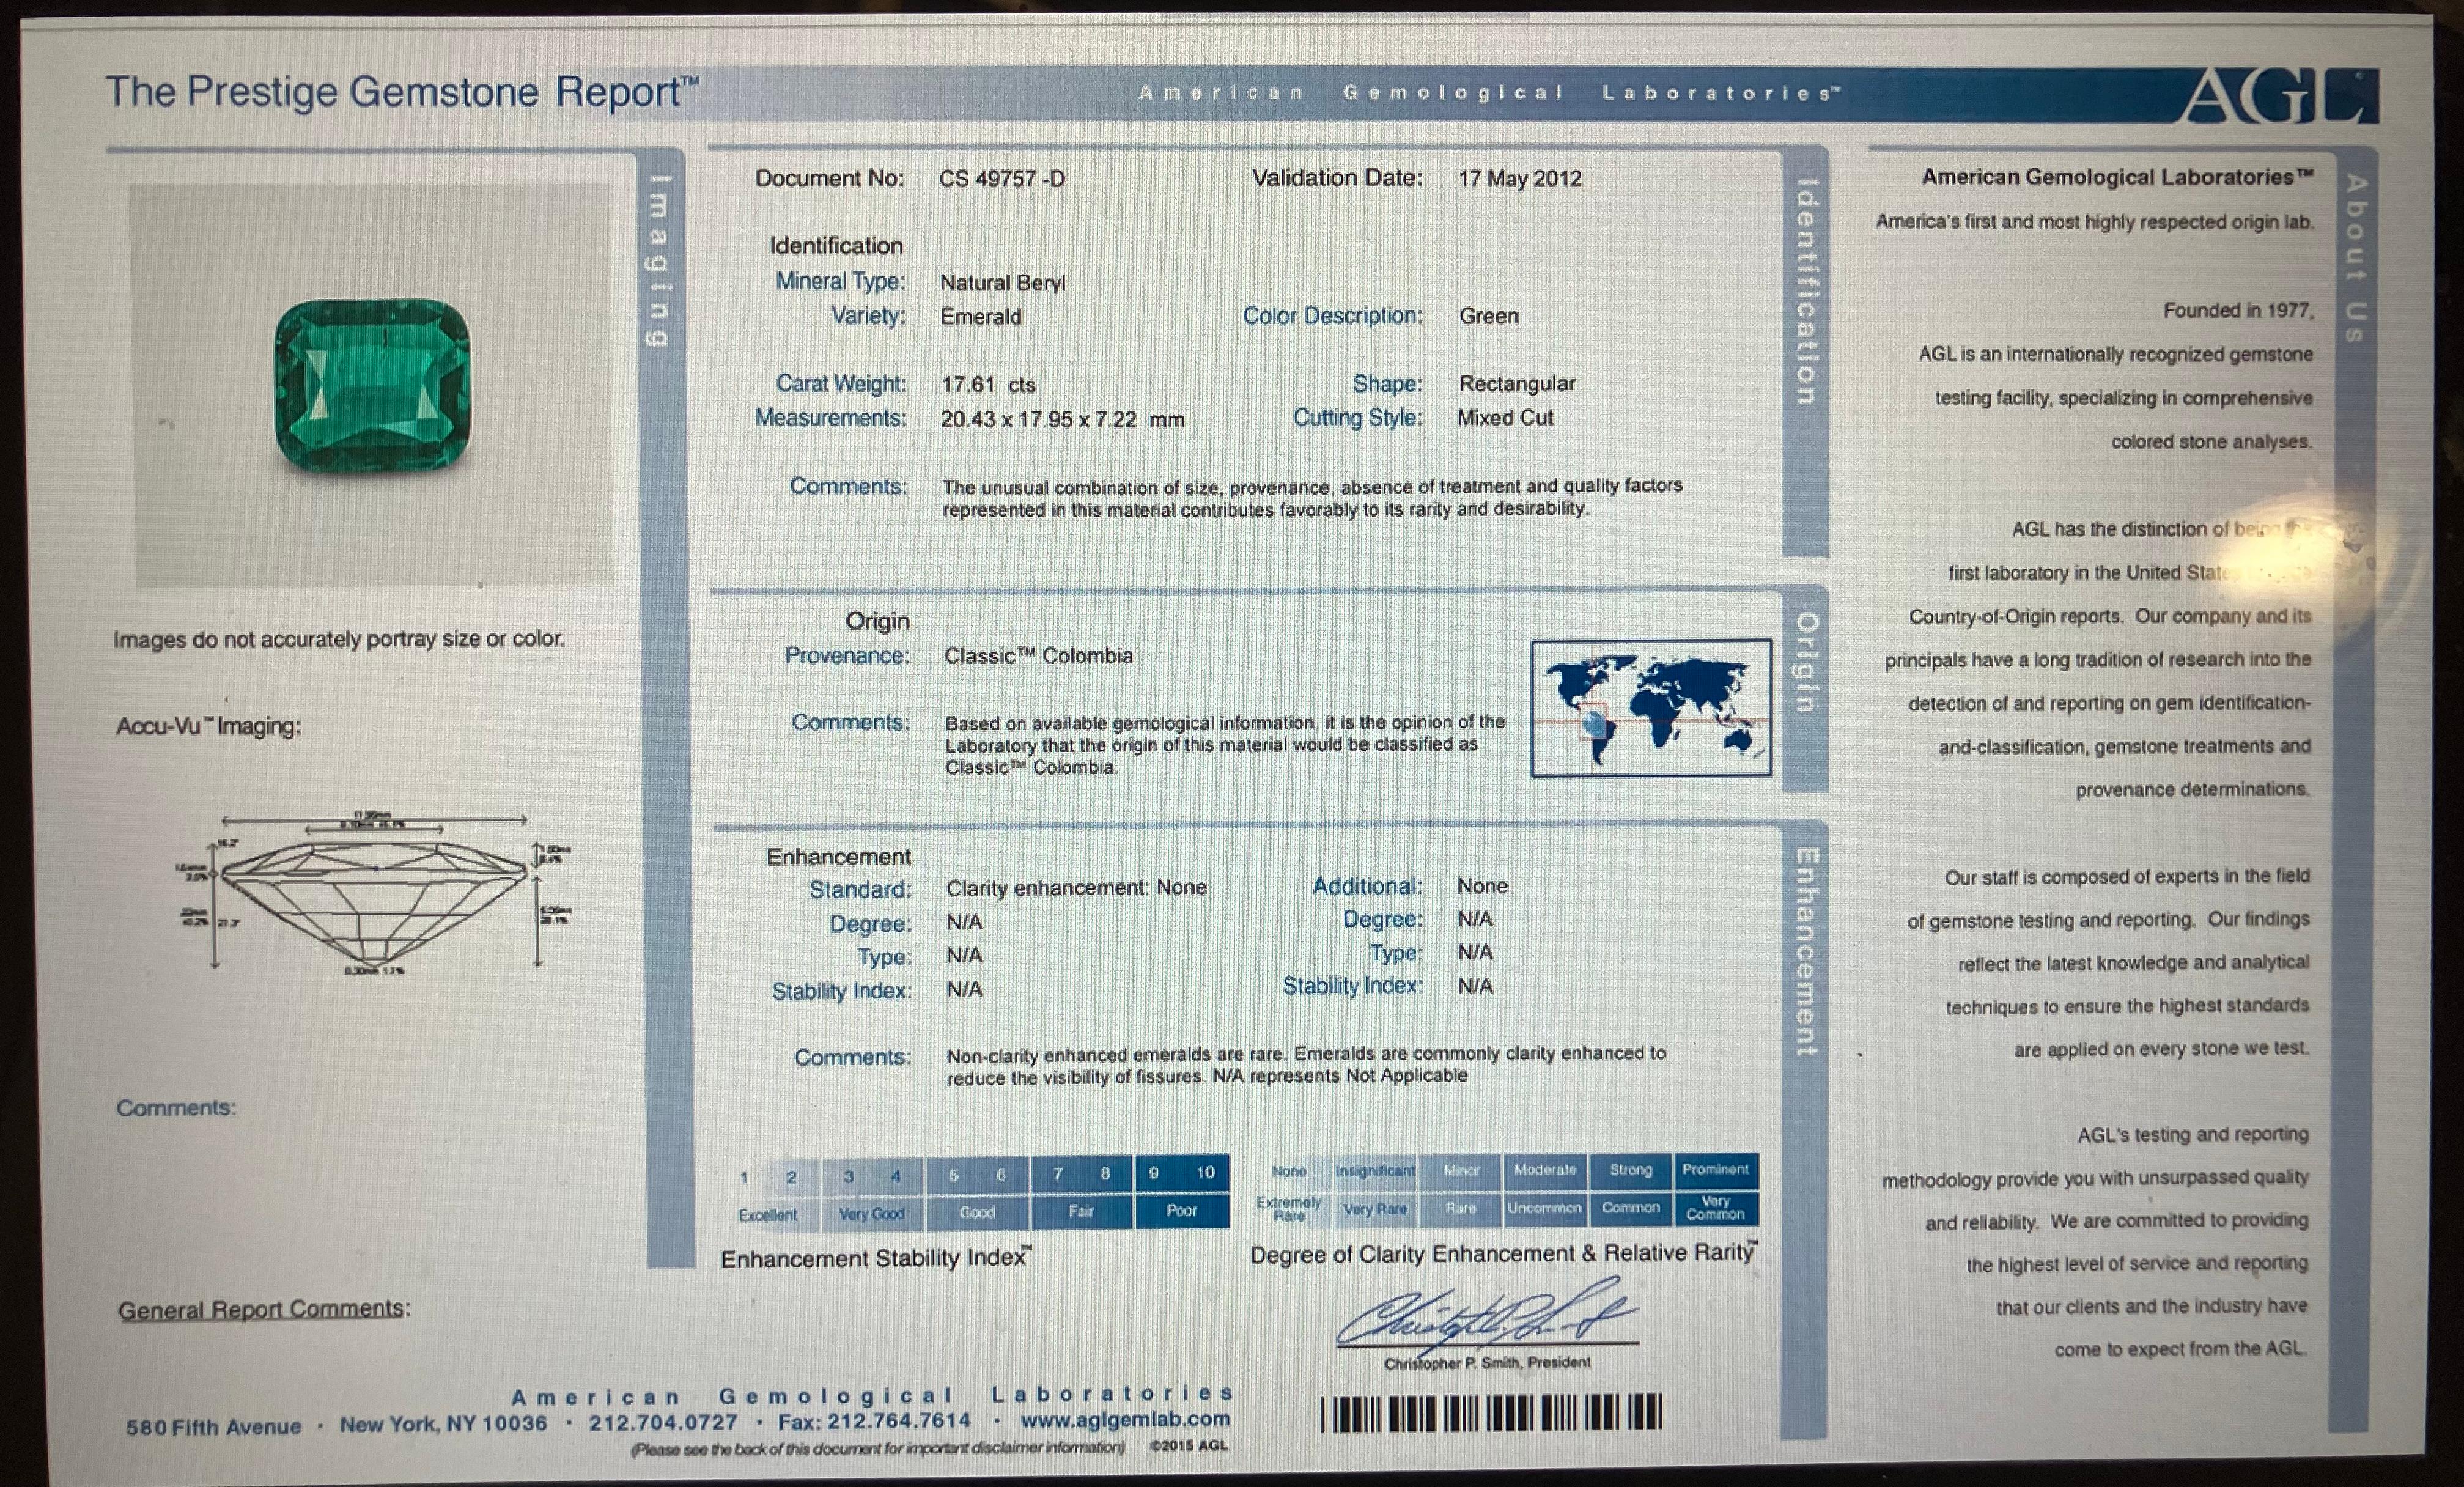The height and width of the screenshot is (1487, 2464).
Task: Click the variety value 'Emerald'
Action: (x=981, y=317)
